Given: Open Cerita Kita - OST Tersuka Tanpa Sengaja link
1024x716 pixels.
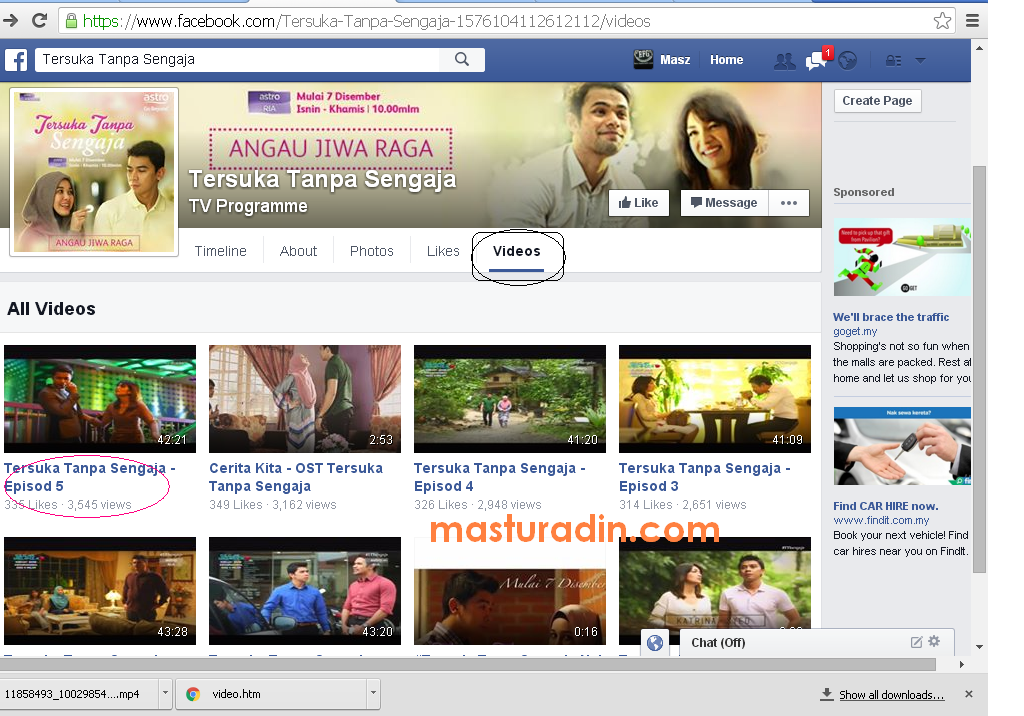Looking at the screenshot, I should pos(296,477).
